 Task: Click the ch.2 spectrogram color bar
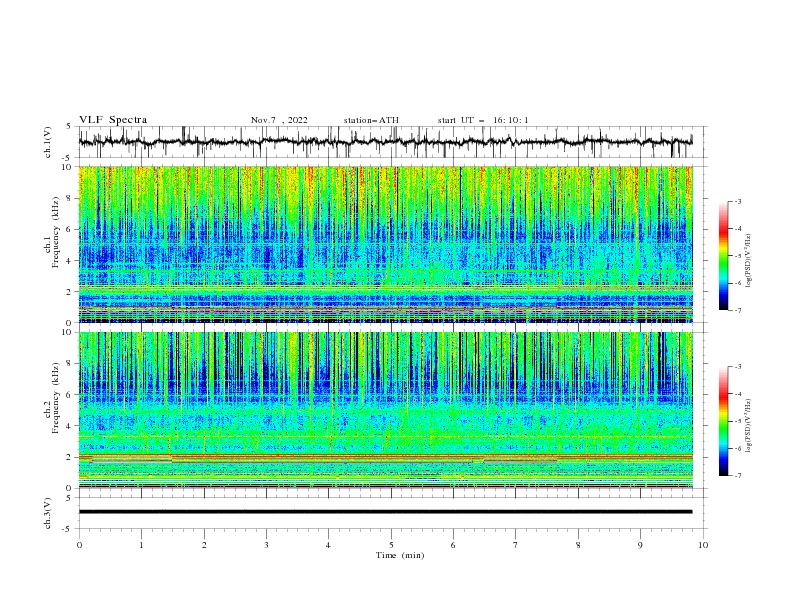coord(723,421)
